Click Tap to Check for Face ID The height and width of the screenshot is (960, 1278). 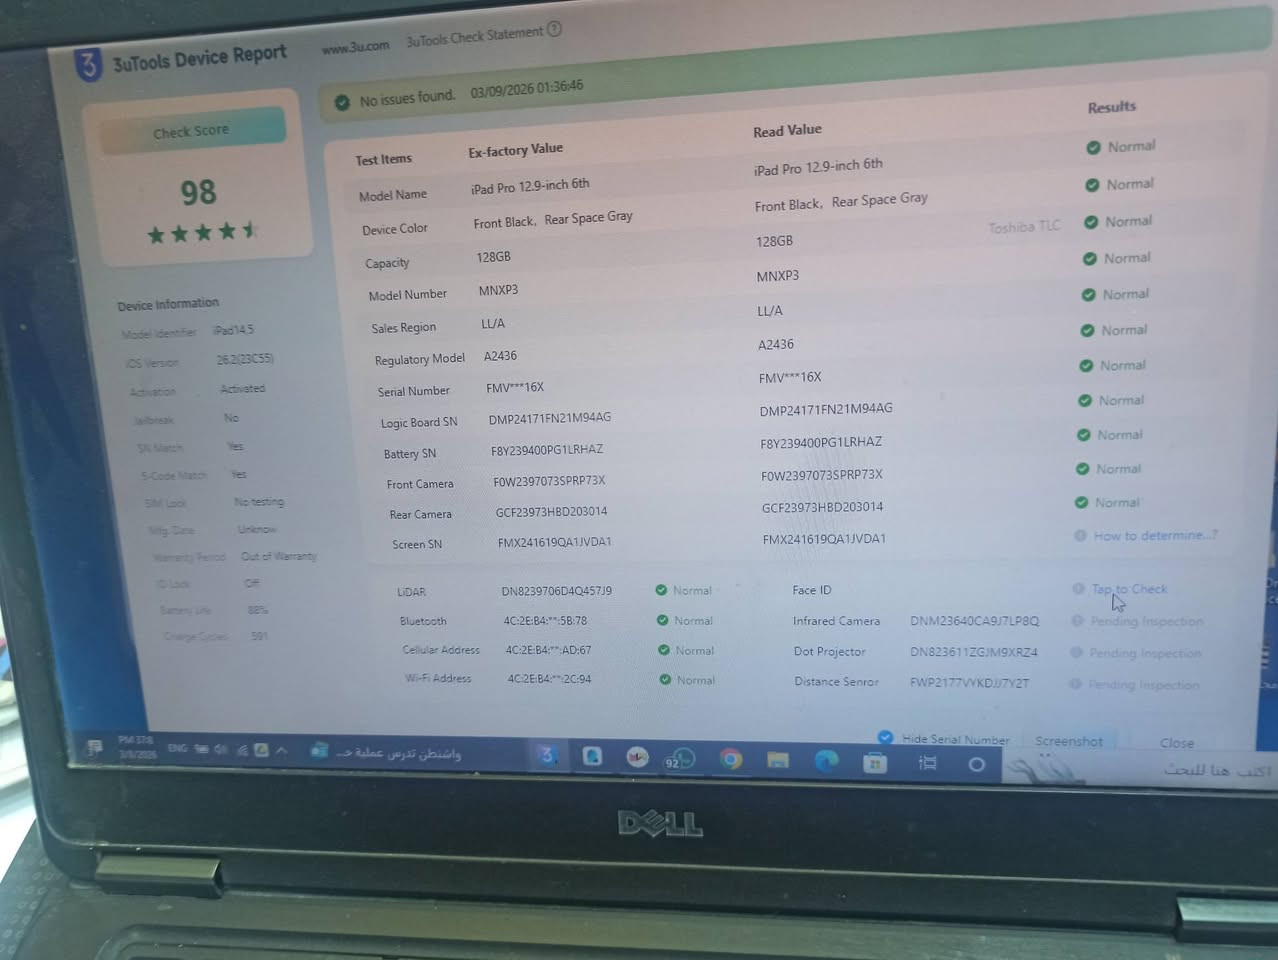tap(1129, 589)
